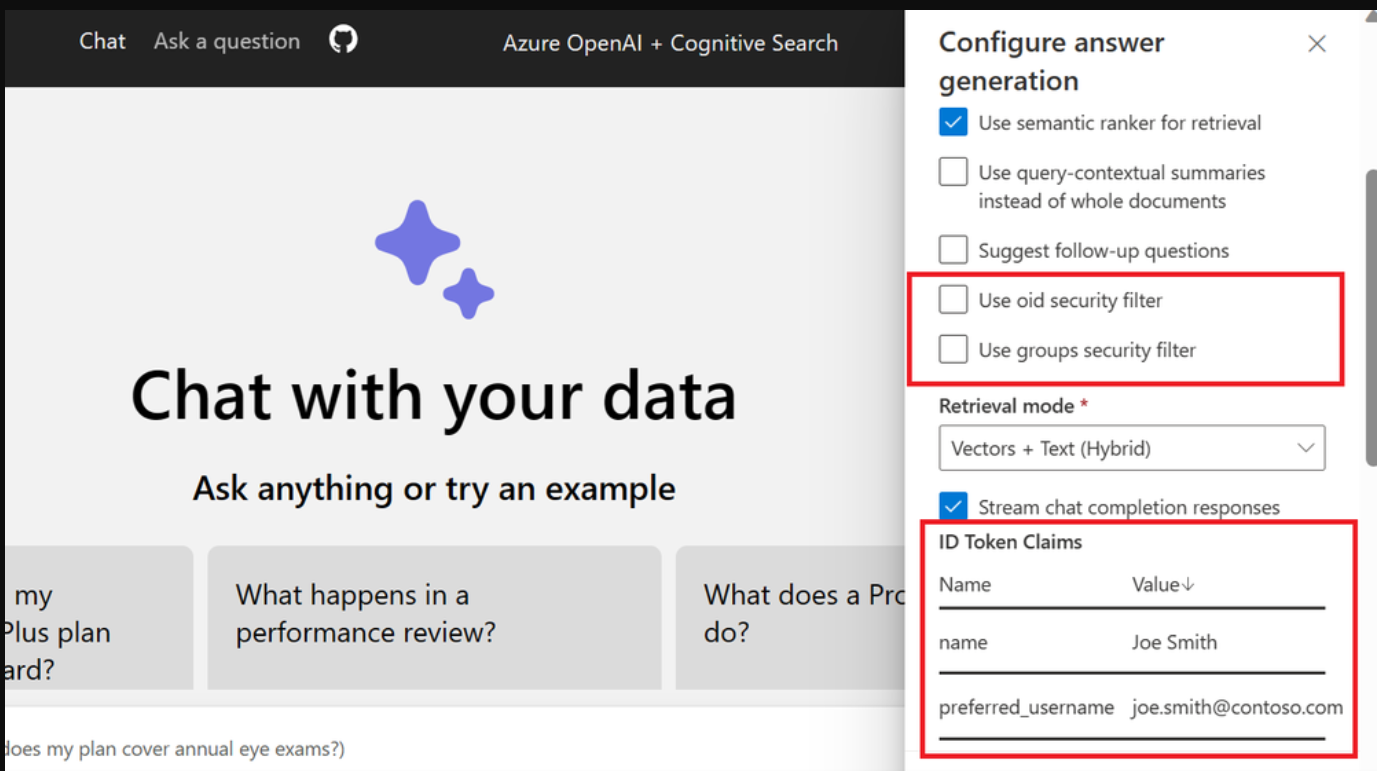
Task: Select the joe.smith@contoso.com value
Action: click(1237, 708)
